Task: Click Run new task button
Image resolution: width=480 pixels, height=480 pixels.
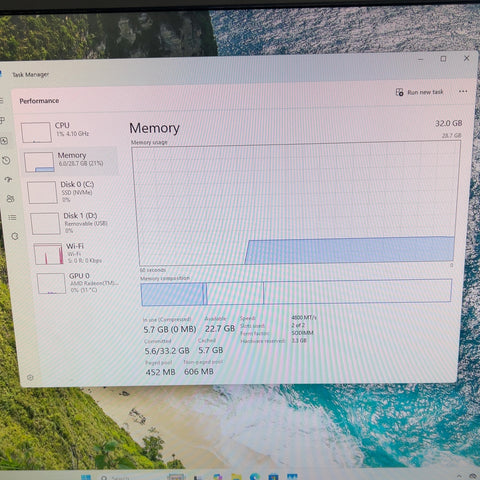Action: [419, 92]
